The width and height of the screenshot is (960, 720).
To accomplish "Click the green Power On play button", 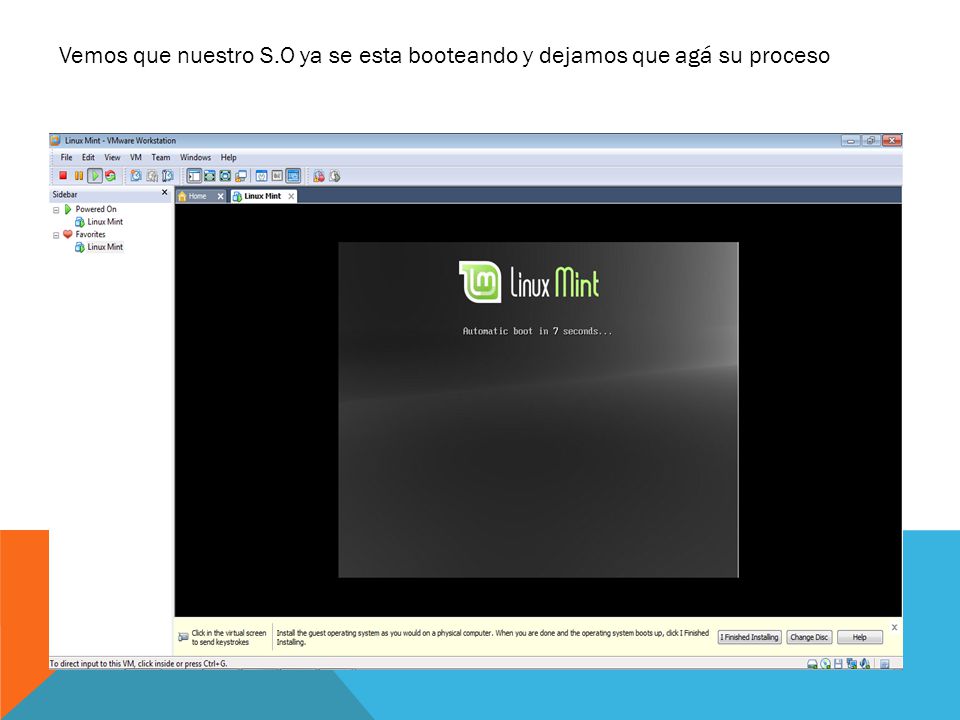I will 94,176.
